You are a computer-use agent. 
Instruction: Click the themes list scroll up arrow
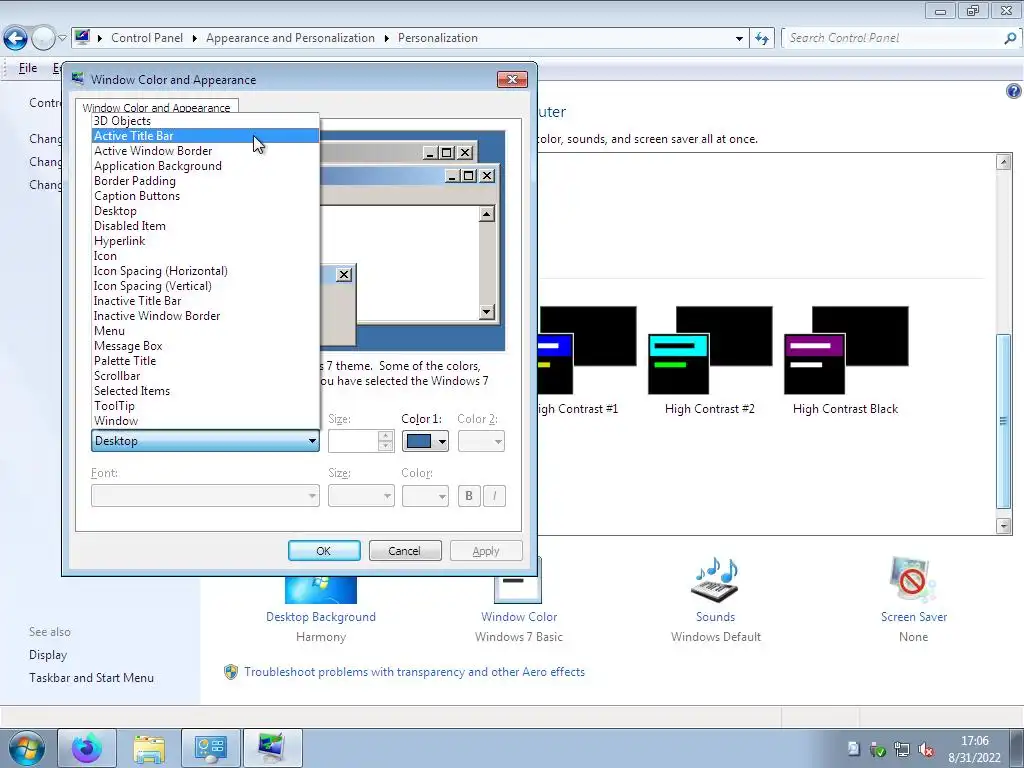pos(1004,161)
